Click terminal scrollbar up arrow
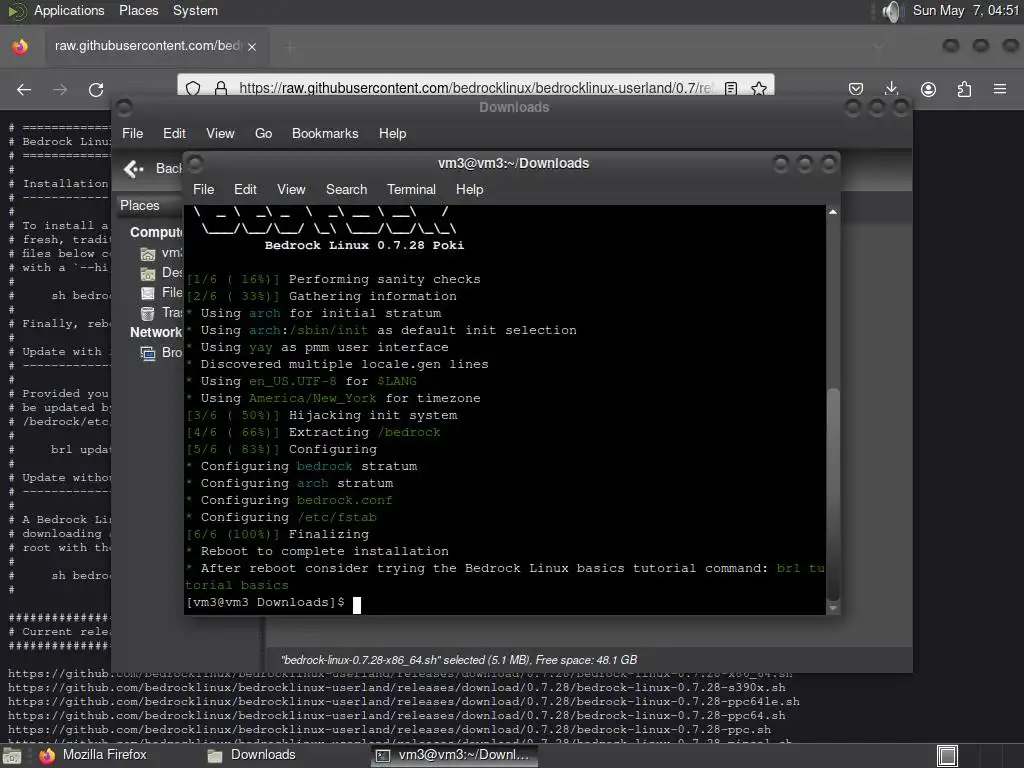Screen dimensions: 1024x768 point(833,212)
